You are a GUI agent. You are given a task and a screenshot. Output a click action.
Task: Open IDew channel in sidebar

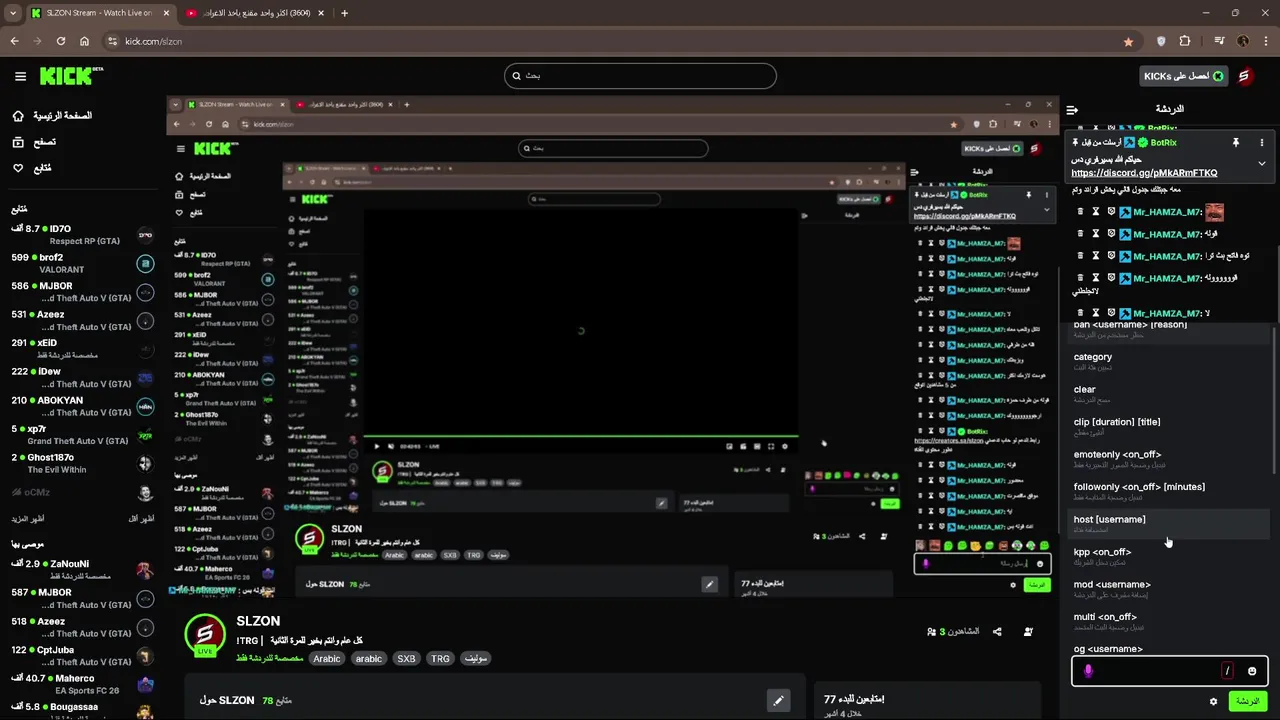(x=82, y=377)
